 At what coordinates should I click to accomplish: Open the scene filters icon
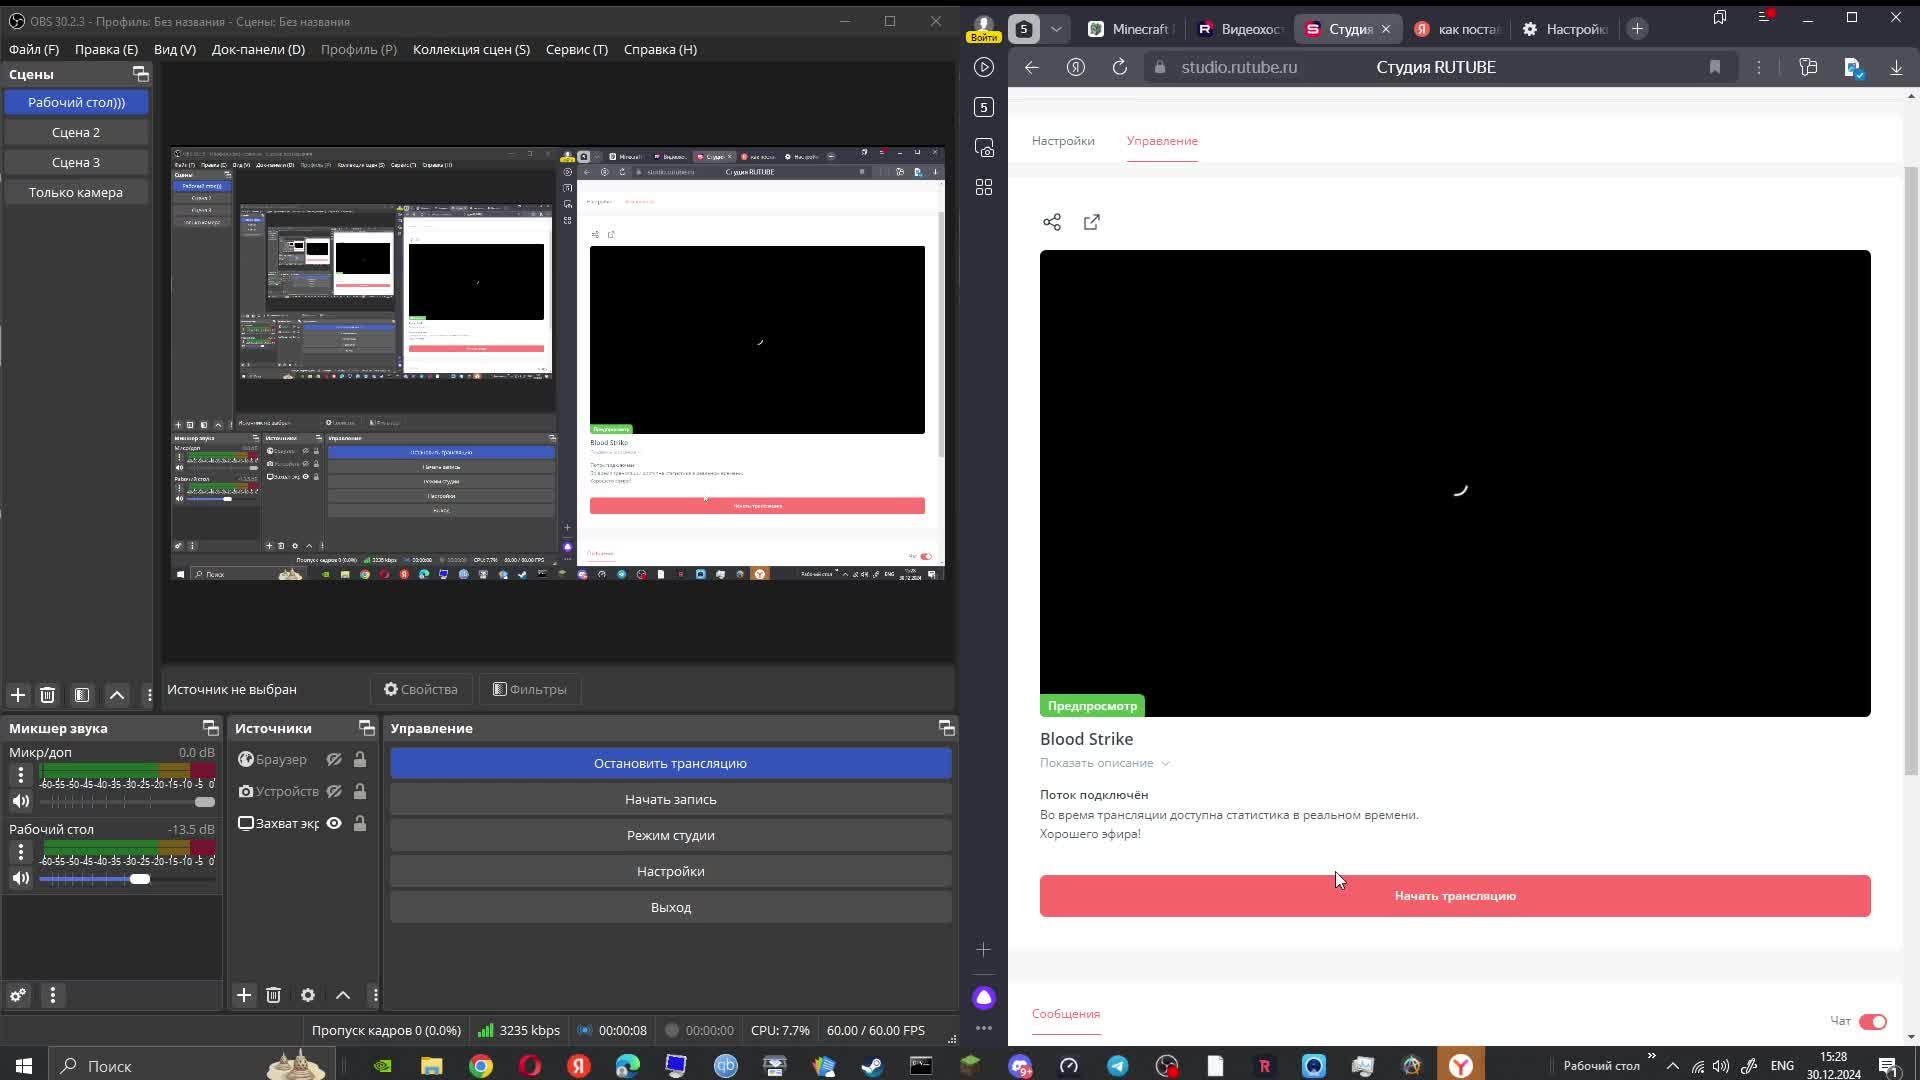pyautogui.click(x=82, y=695)
